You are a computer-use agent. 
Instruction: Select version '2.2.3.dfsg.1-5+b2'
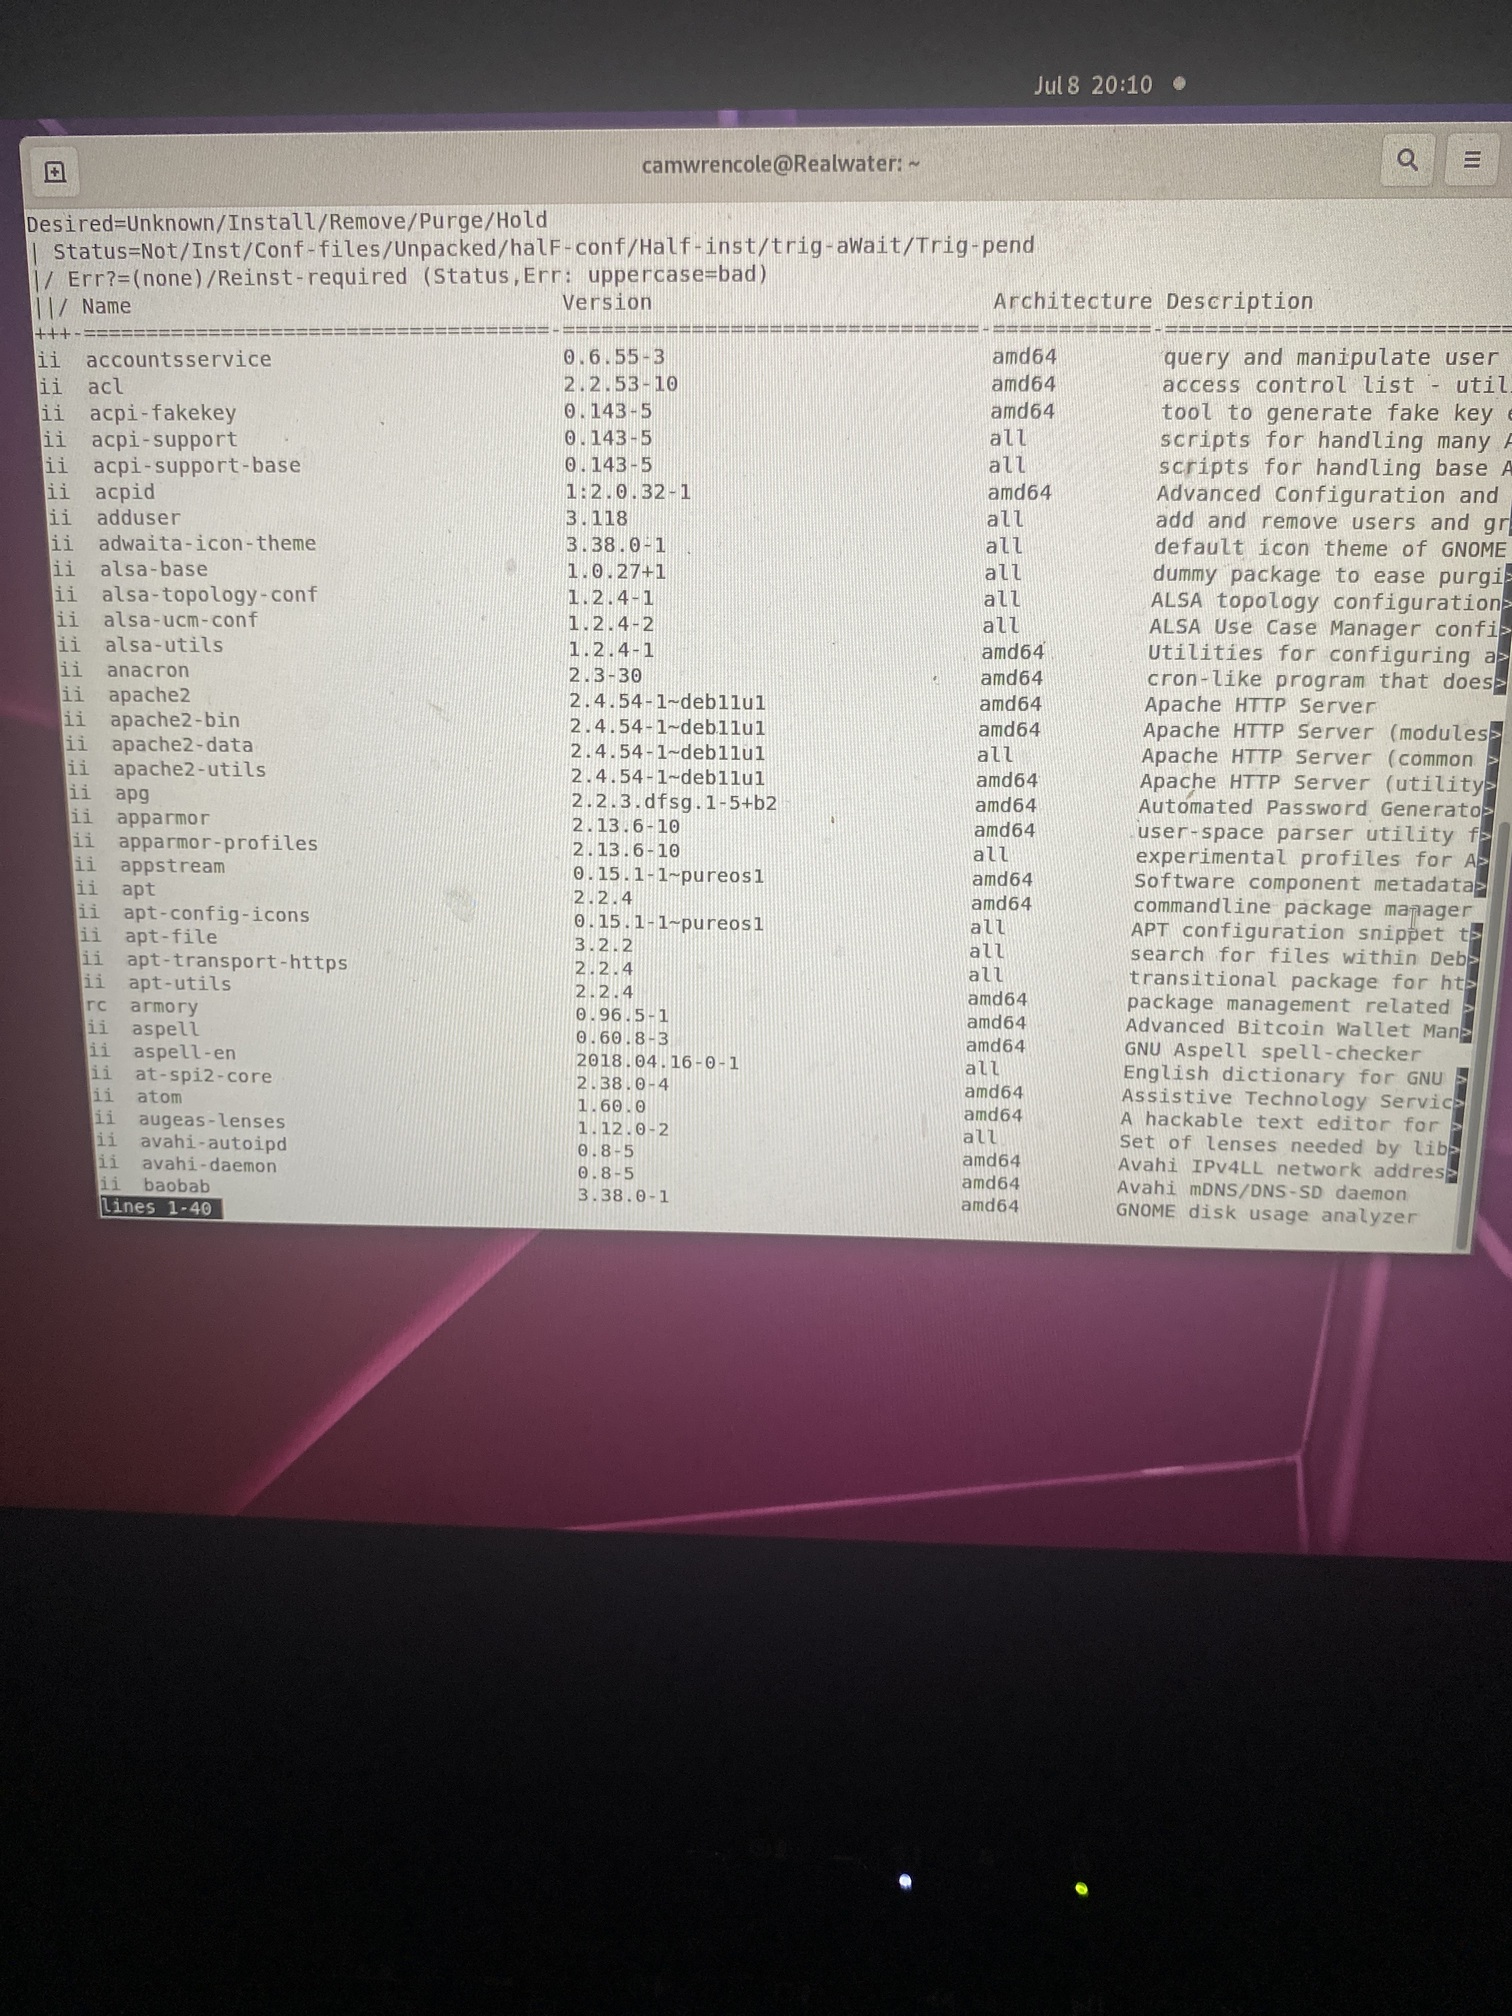click(x=675, y=803)
